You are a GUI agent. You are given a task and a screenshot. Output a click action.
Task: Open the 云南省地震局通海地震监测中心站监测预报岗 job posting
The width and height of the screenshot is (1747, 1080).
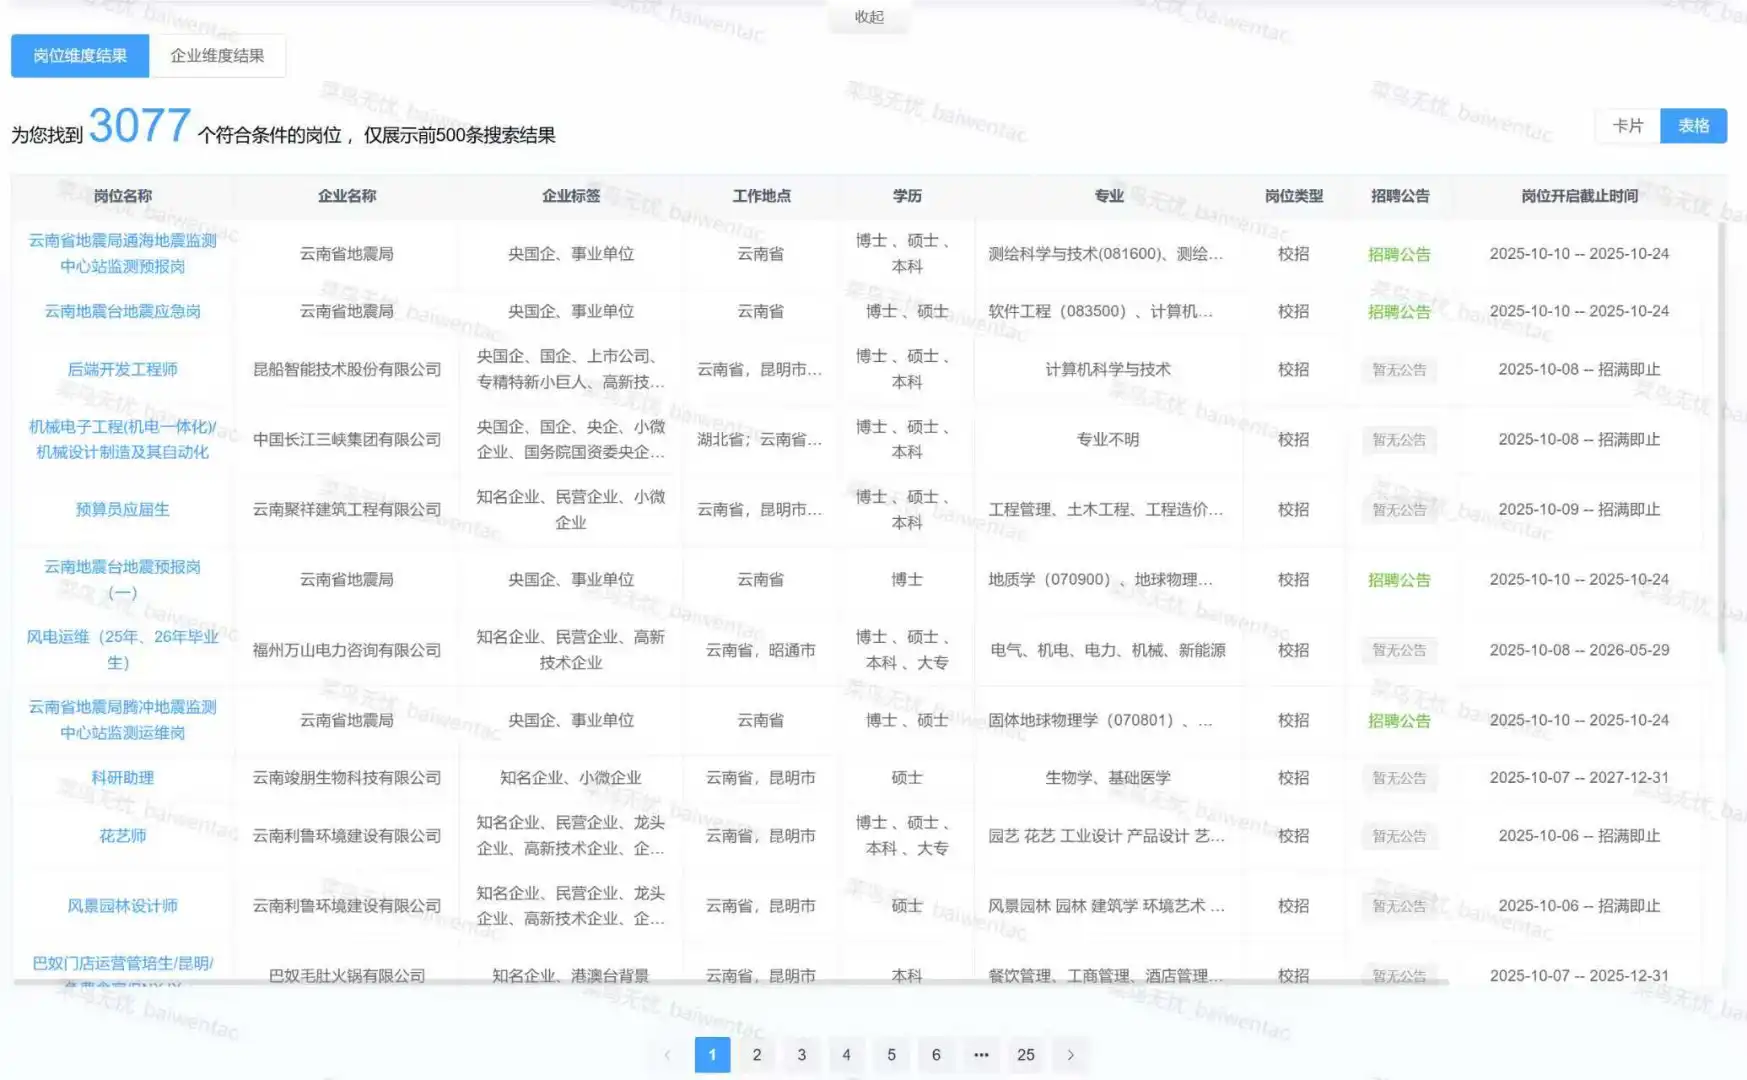click(x=122, y=253)
